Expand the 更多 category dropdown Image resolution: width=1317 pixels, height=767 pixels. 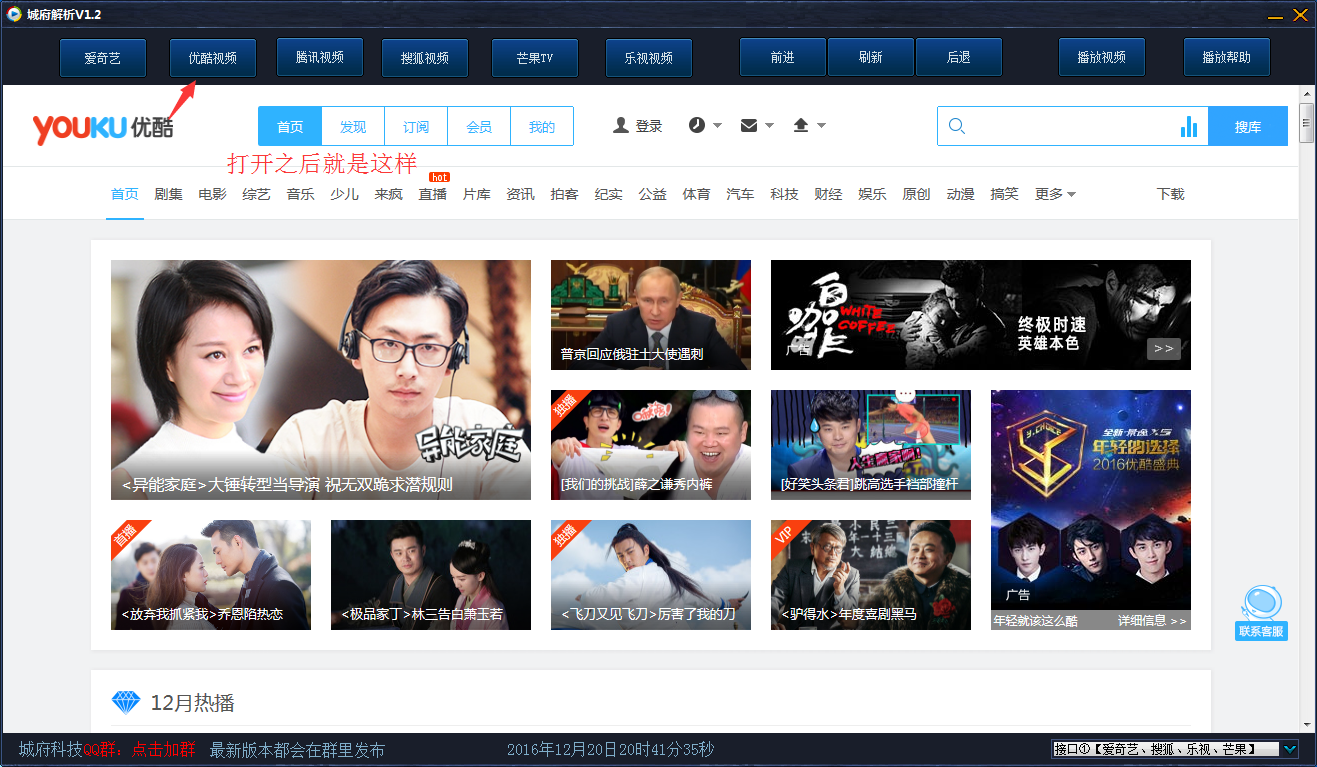point(1055,194)
